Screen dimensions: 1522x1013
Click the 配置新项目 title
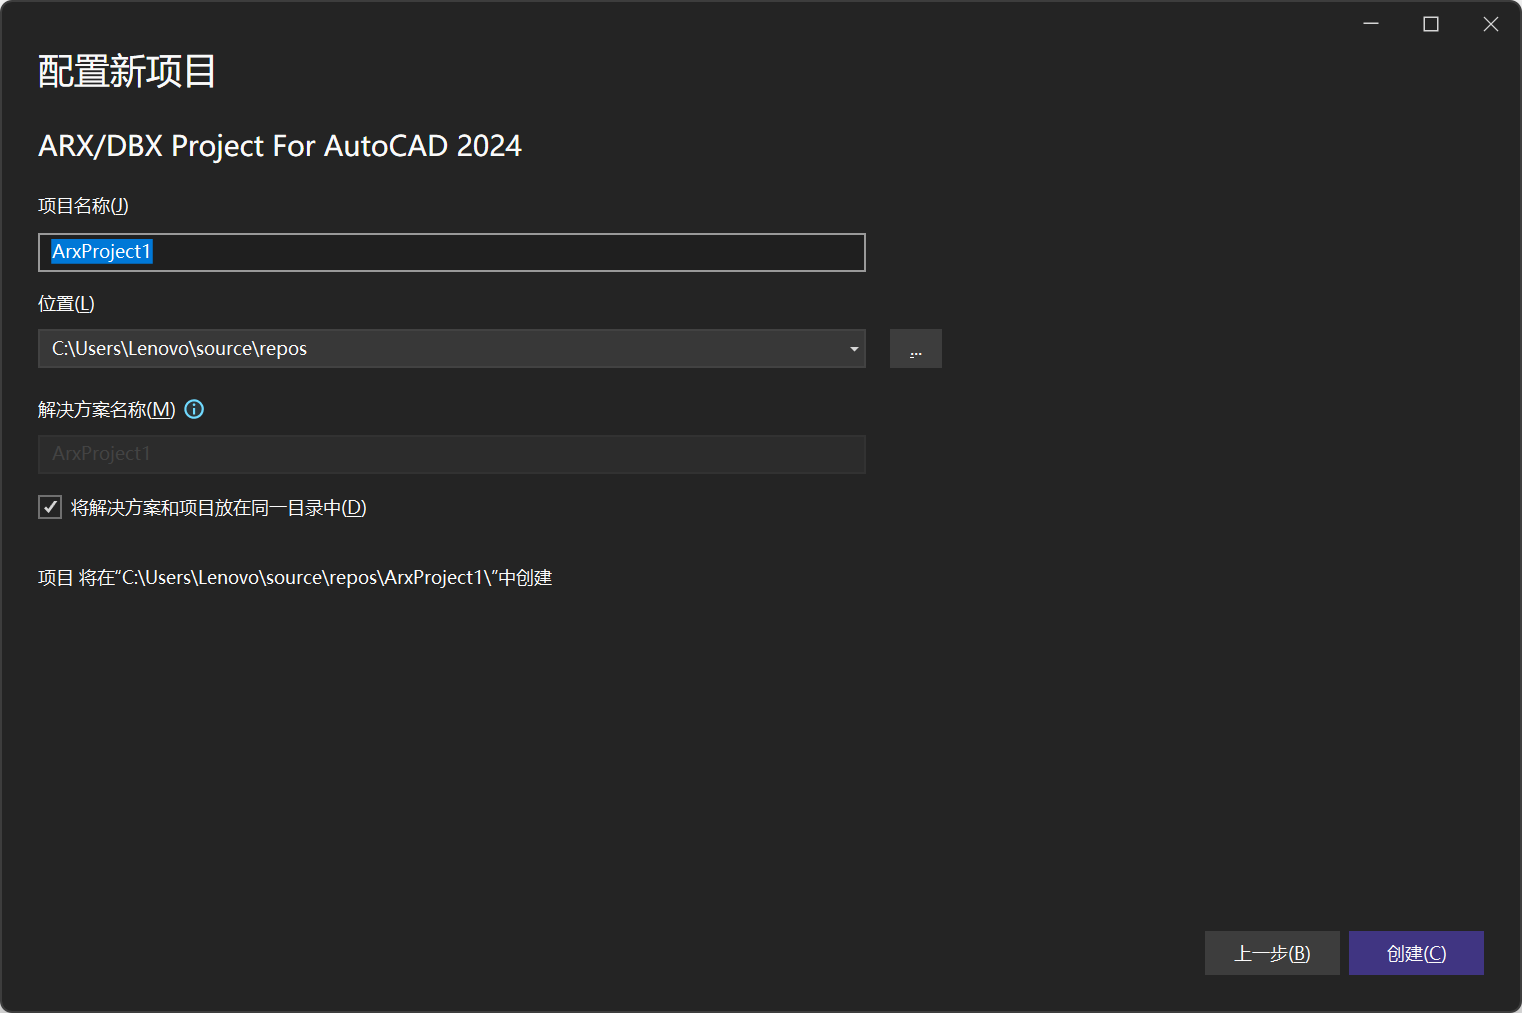(127, 71)
